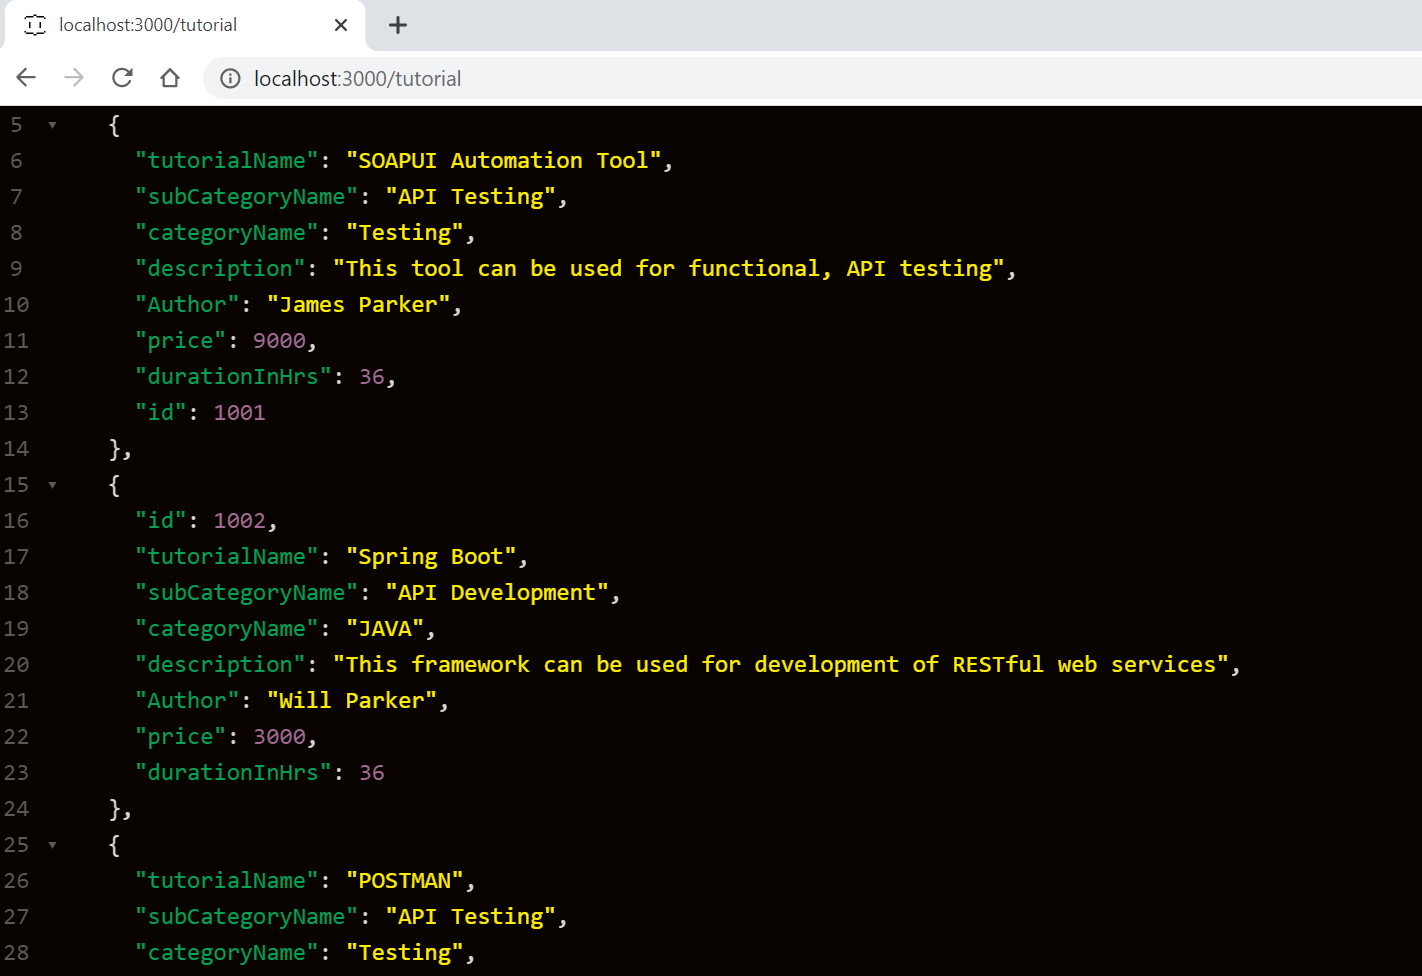This screenshot has width=1422, height=976.
Task: Click the price value 9000
Action: [280, 340]
